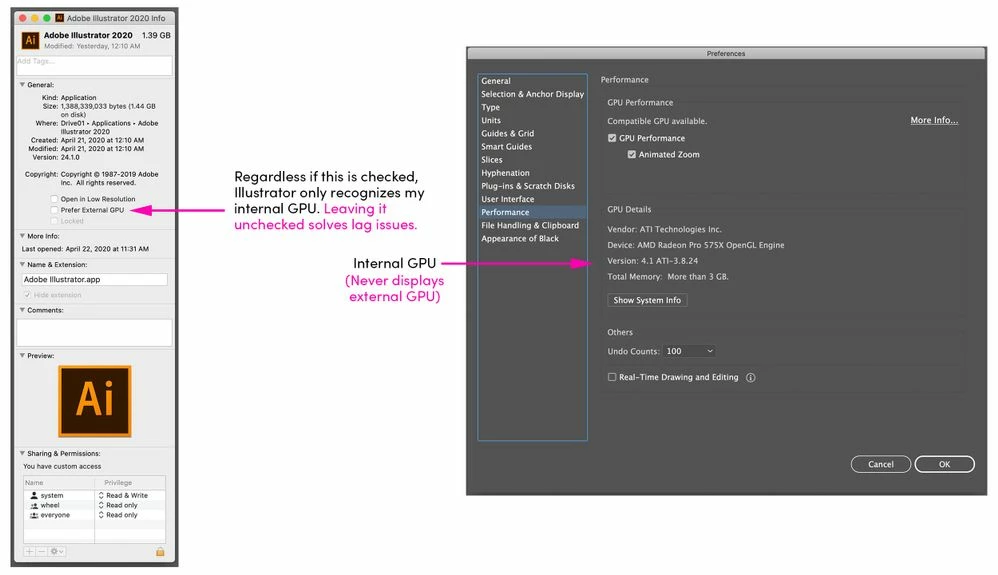Open Plug-ins & Scratch Disks preferences
The image size is (998, 575).
pos(528,186)
